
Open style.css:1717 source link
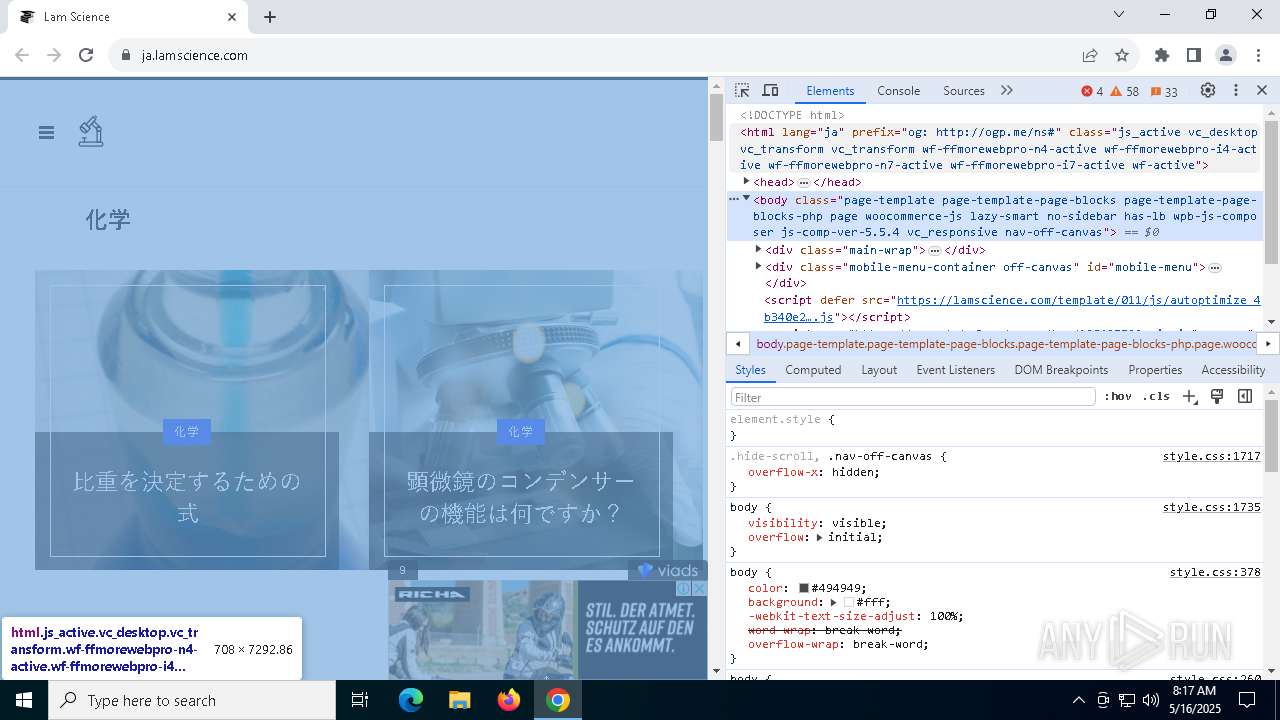pos(1211,456)
